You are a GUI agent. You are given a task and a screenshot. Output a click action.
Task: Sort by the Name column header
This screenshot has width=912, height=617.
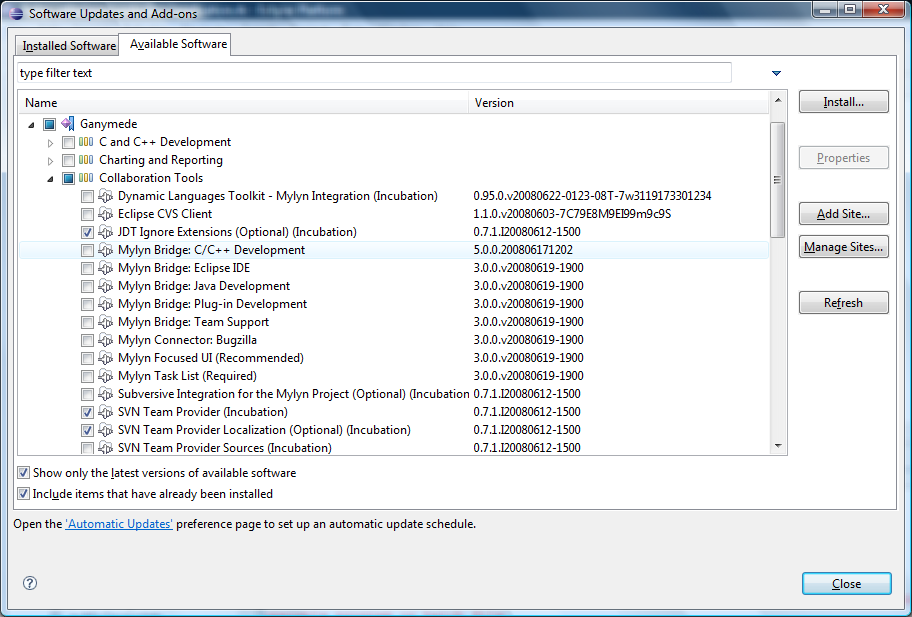click(x=244, y=103)
